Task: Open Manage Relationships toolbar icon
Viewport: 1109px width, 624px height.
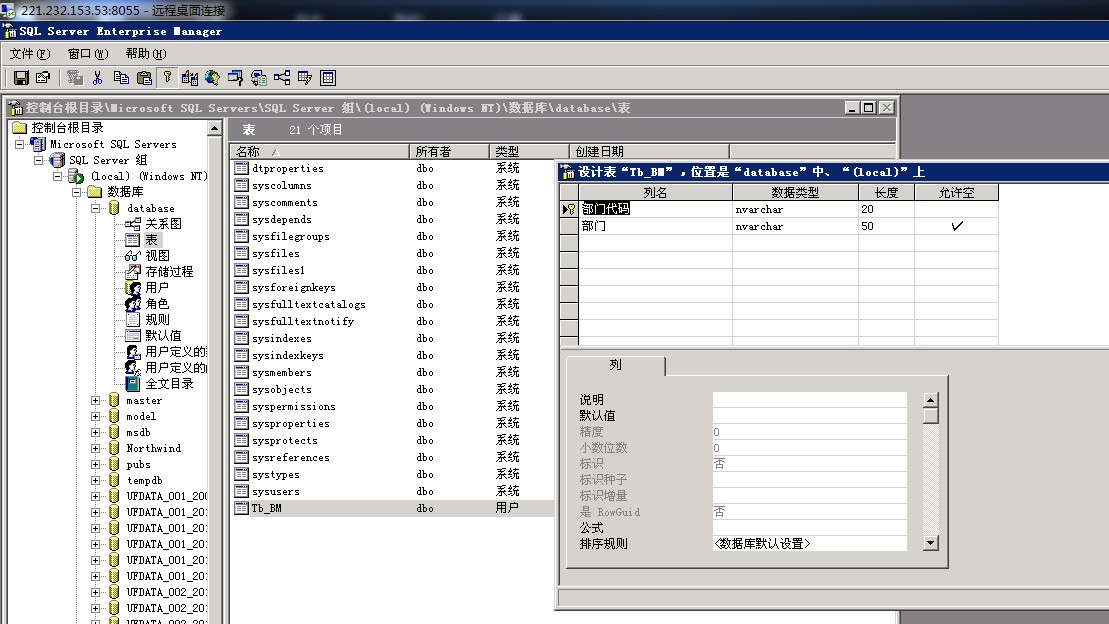Action: [x=282, y=78]
